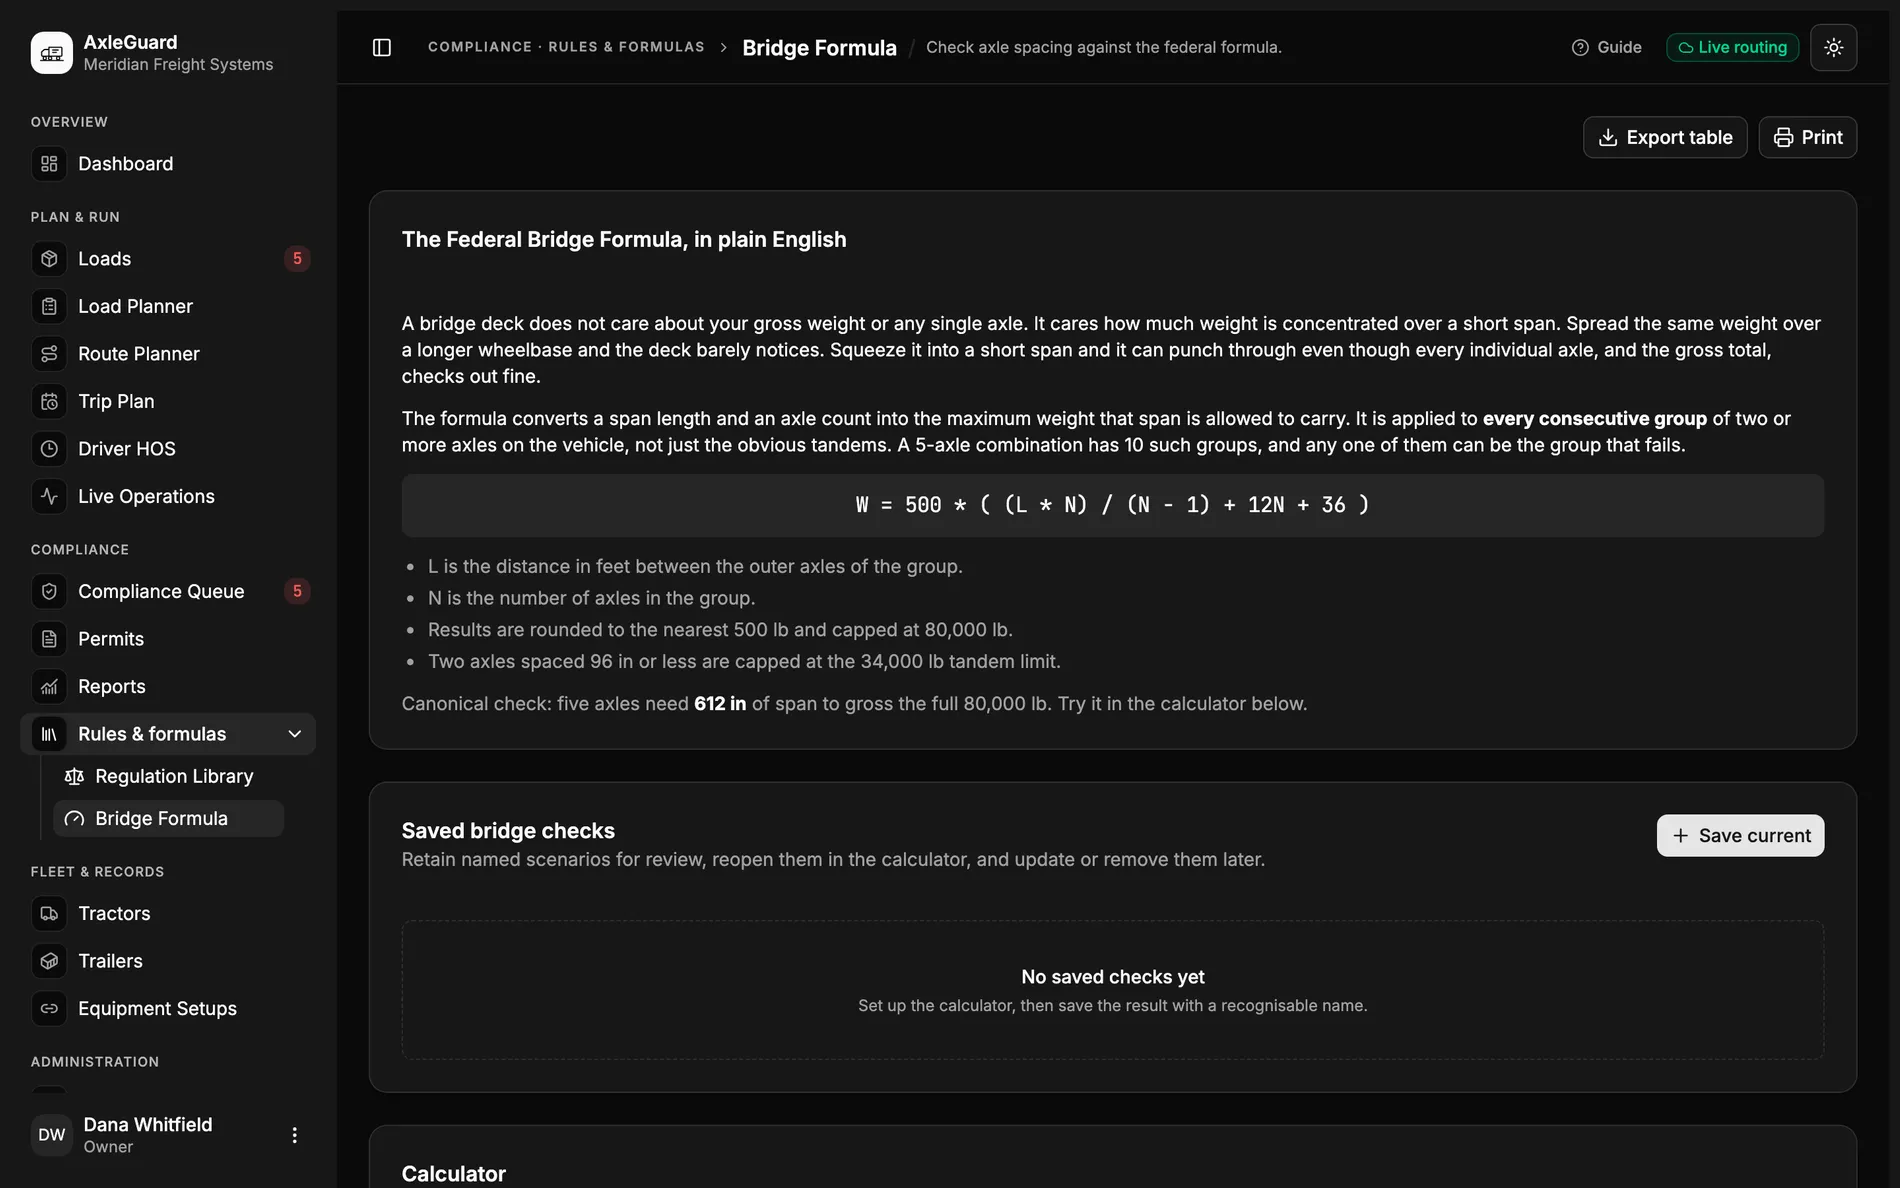This screenshot has width=1900, height=1188.
Task: Save current bridge check
Action: tap(1740, 835)
